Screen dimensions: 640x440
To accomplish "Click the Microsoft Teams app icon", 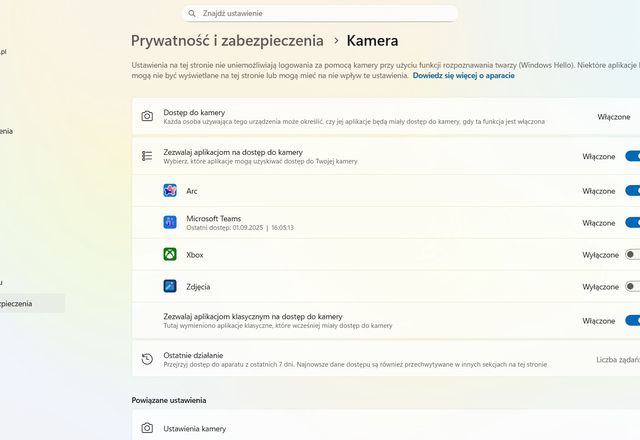I will [x=170, y=222].
